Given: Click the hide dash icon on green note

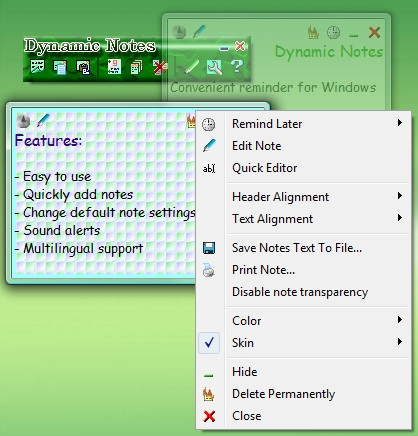Looking at the screenshot, I should (354, 35).
